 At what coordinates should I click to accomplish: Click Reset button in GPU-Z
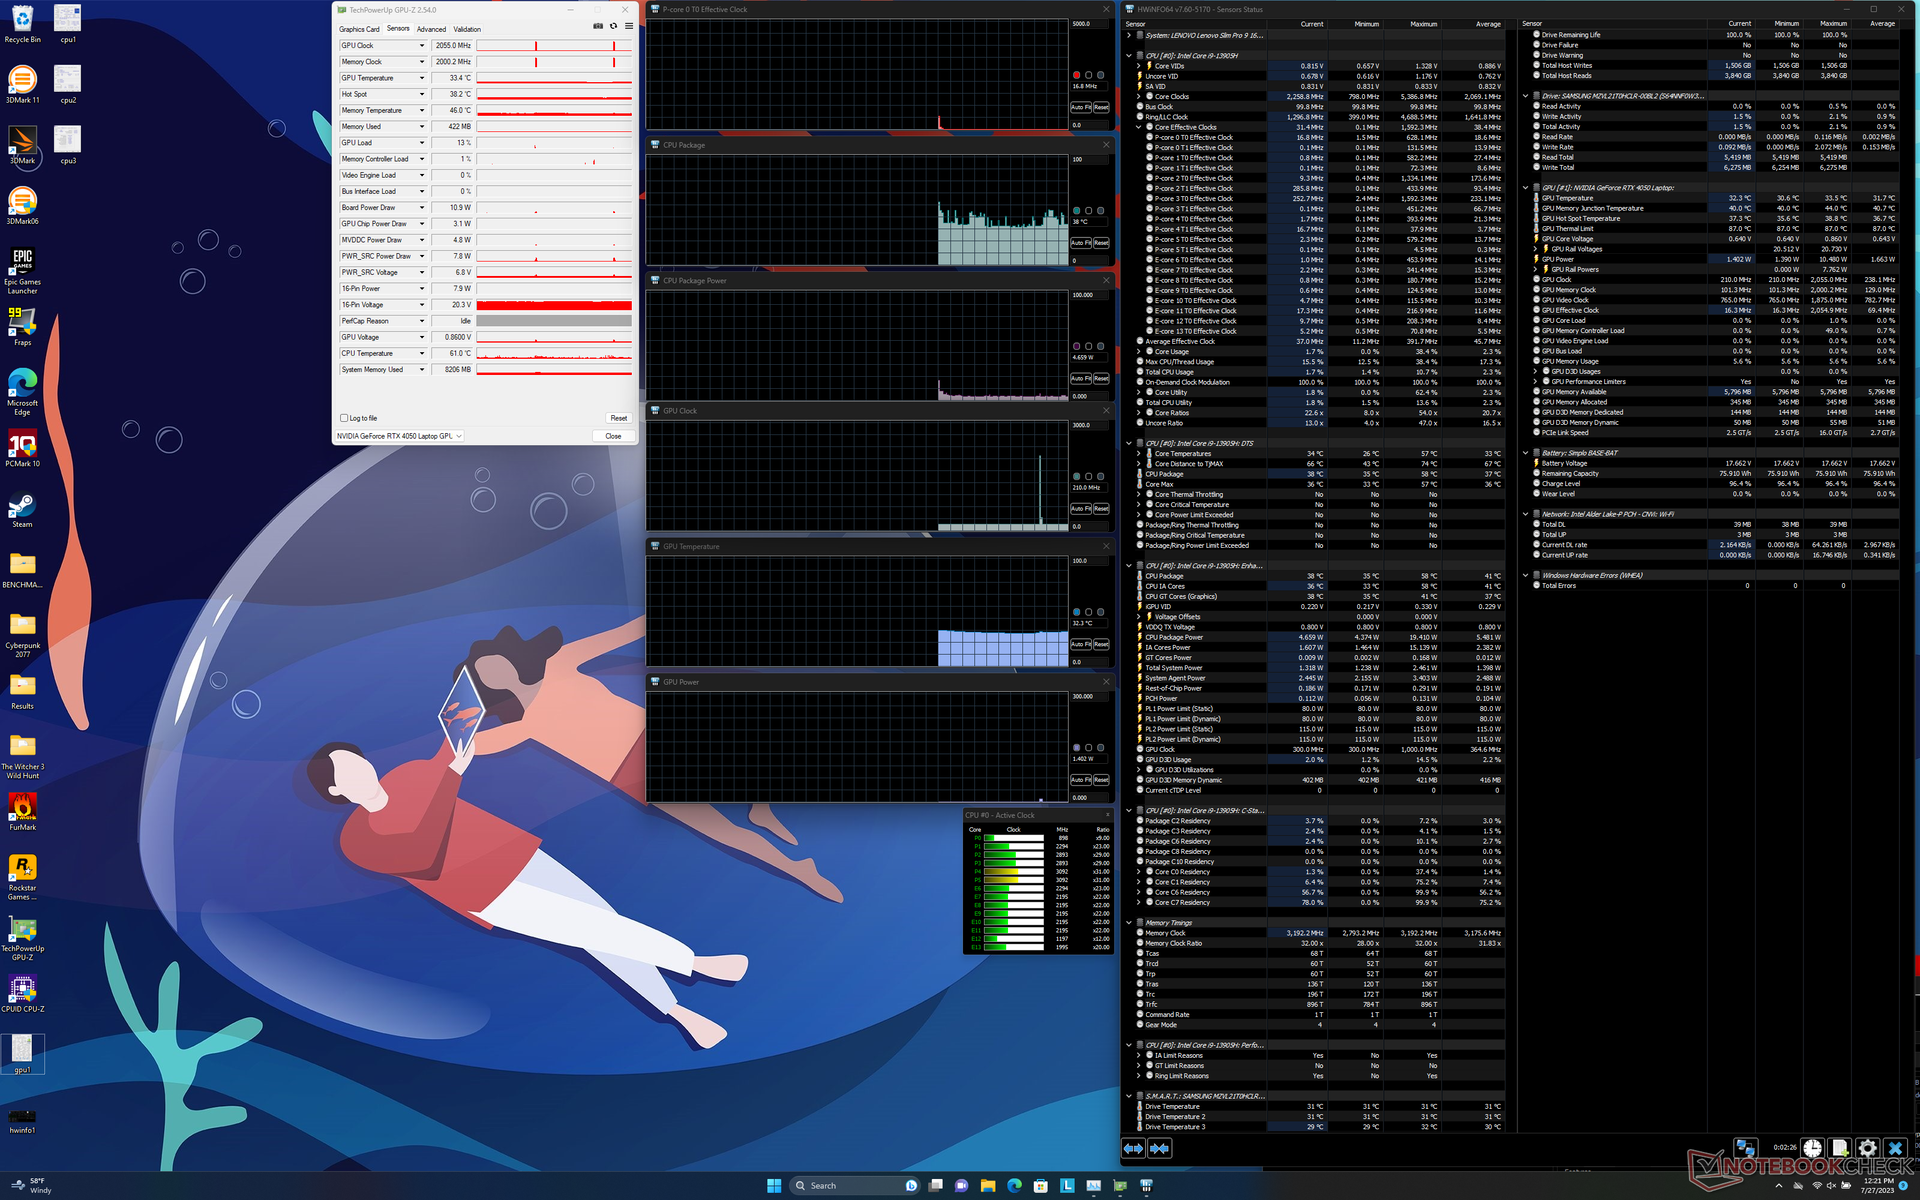point(619,418)
